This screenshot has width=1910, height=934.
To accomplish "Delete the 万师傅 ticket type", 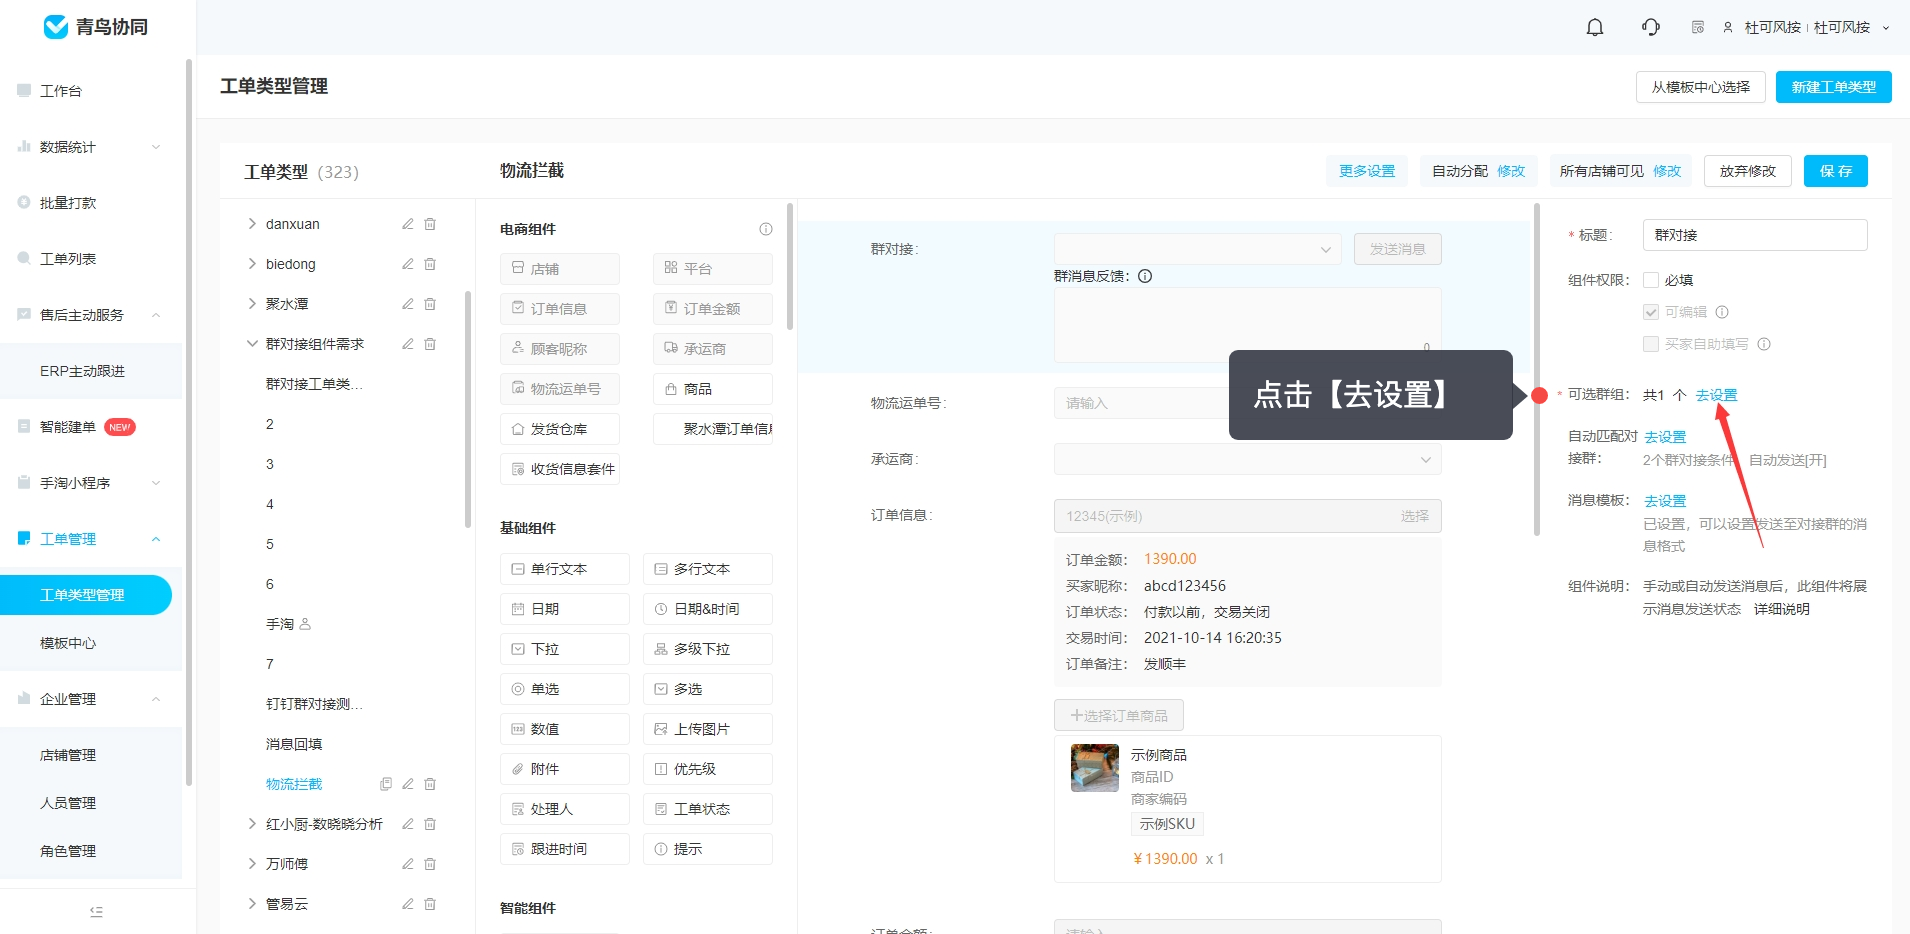I will tap(430, 864).
